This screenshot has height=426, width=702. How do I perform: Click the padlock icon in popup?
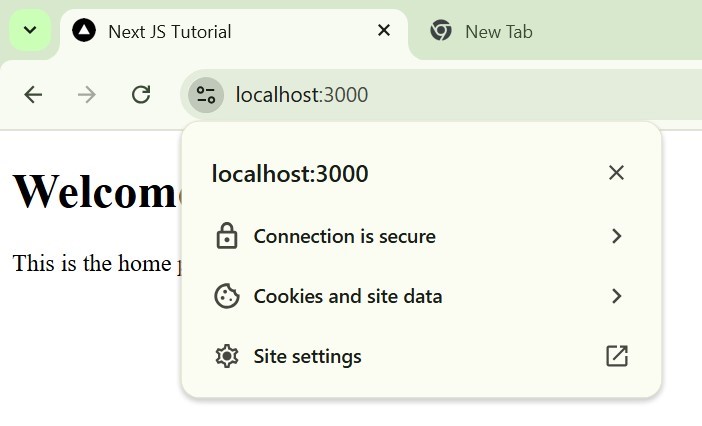tap(227, 237)
